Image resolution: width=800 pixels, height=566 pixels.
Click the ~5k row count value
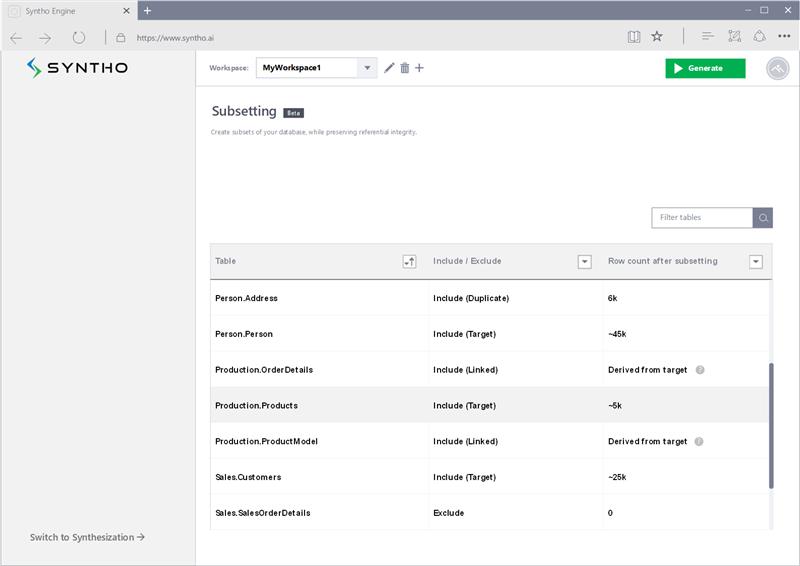click(x=615, y=405)
